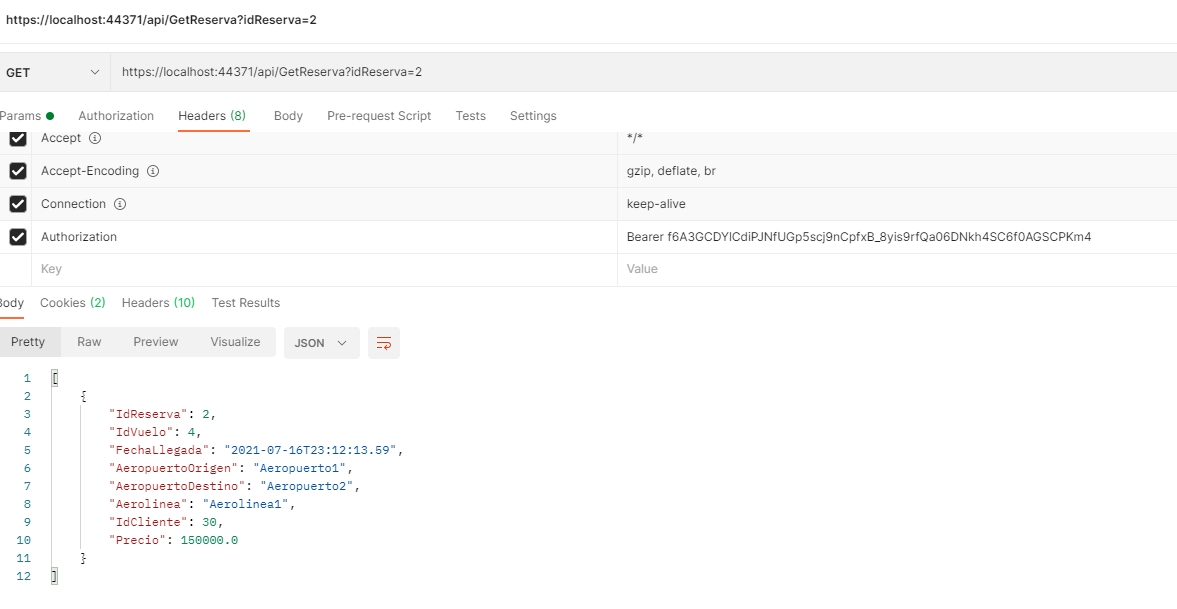Click the info icon next to Accept header
Viewport: 1177px width, 609px height.
tap(93, 137)
